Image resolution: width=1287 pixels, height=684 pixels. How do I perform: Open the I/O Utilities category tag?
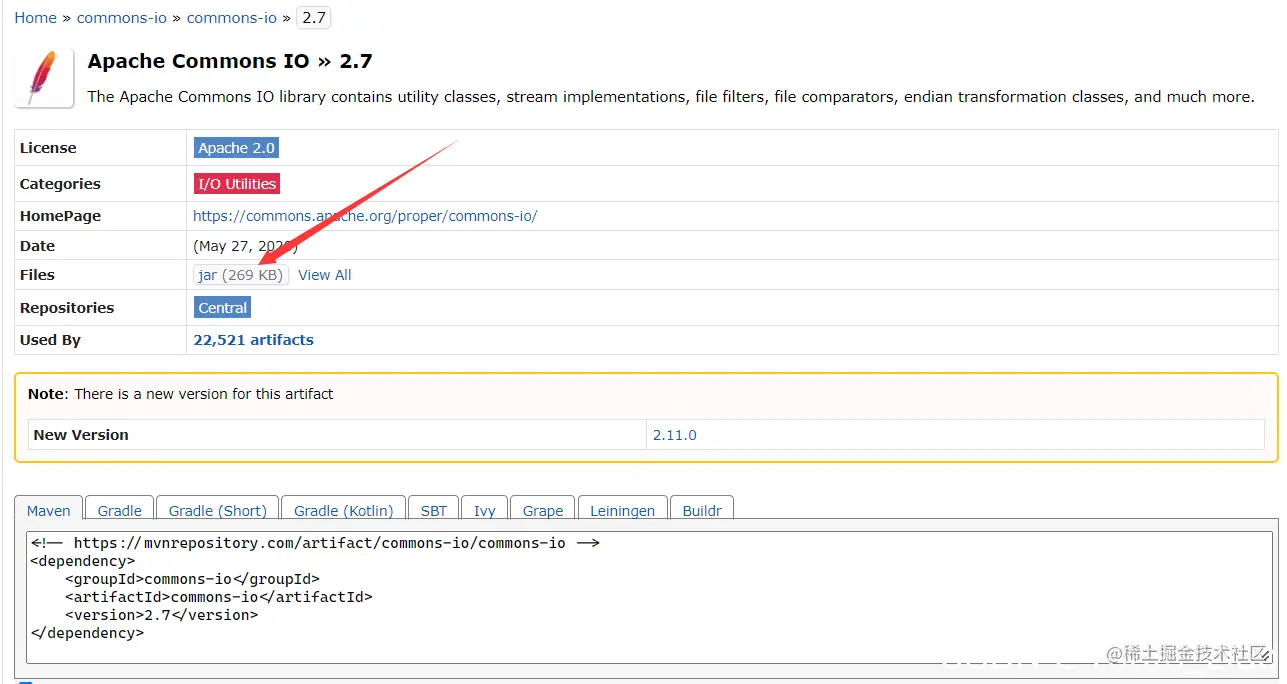click(x=237, y=184)
